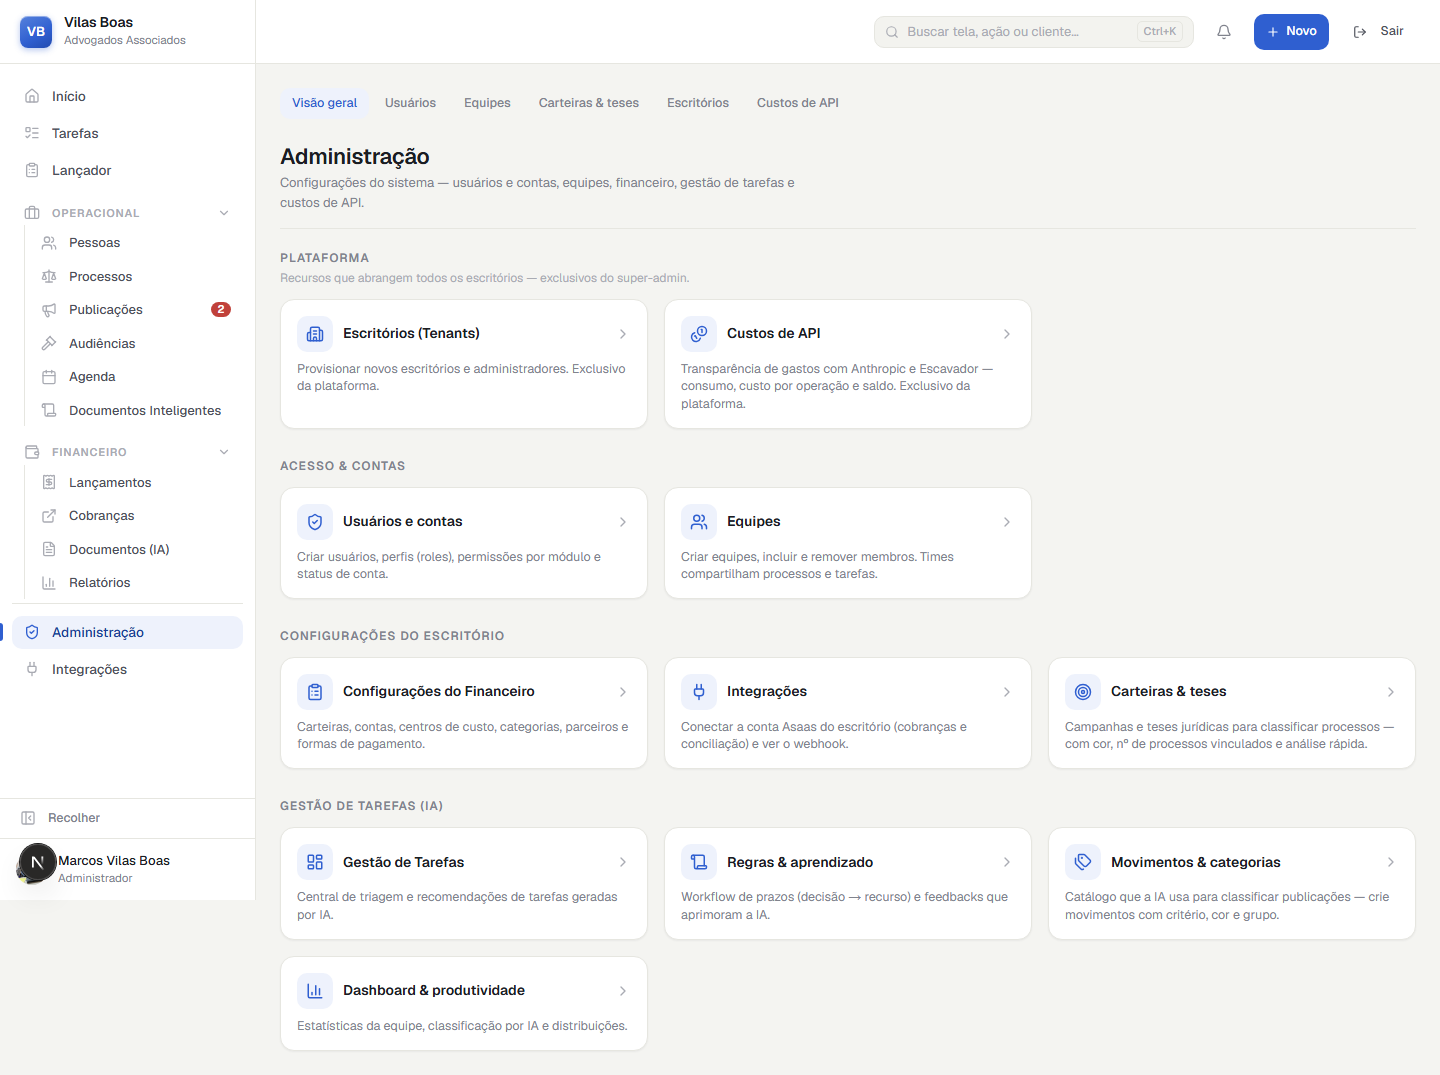
Task: Click the Dashboard & produtividade chart icon
Action: pos(315,991)
